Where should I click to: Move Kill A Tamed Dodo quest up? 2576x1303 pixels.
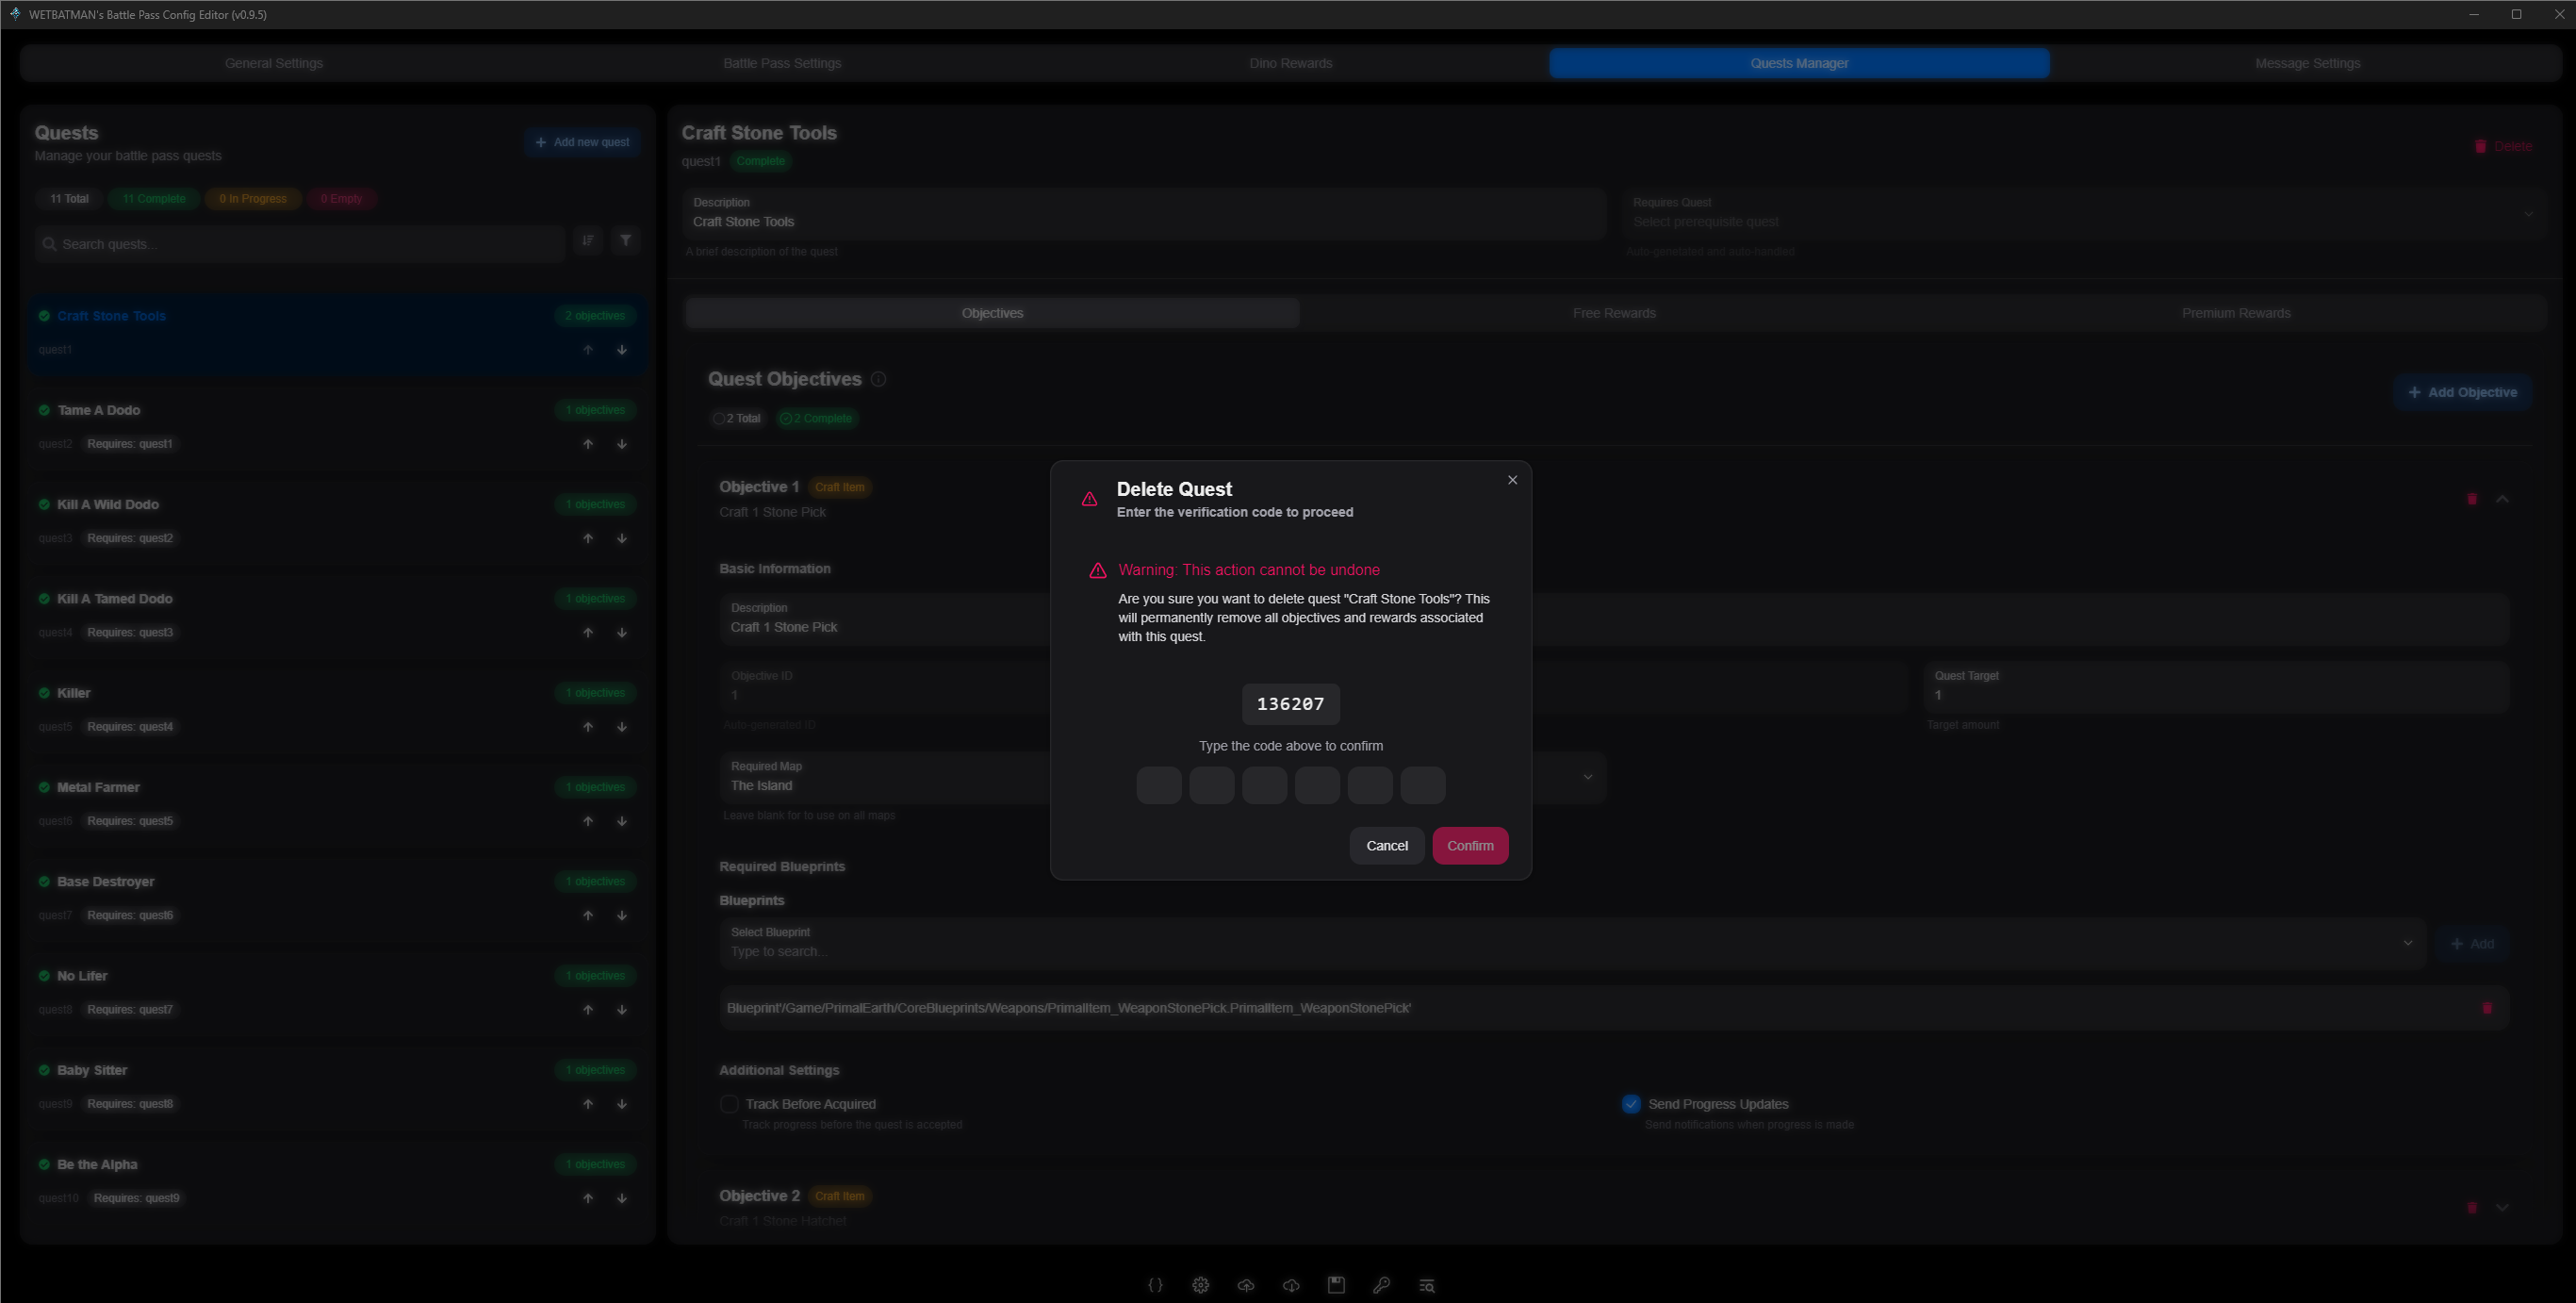(588, 633)
